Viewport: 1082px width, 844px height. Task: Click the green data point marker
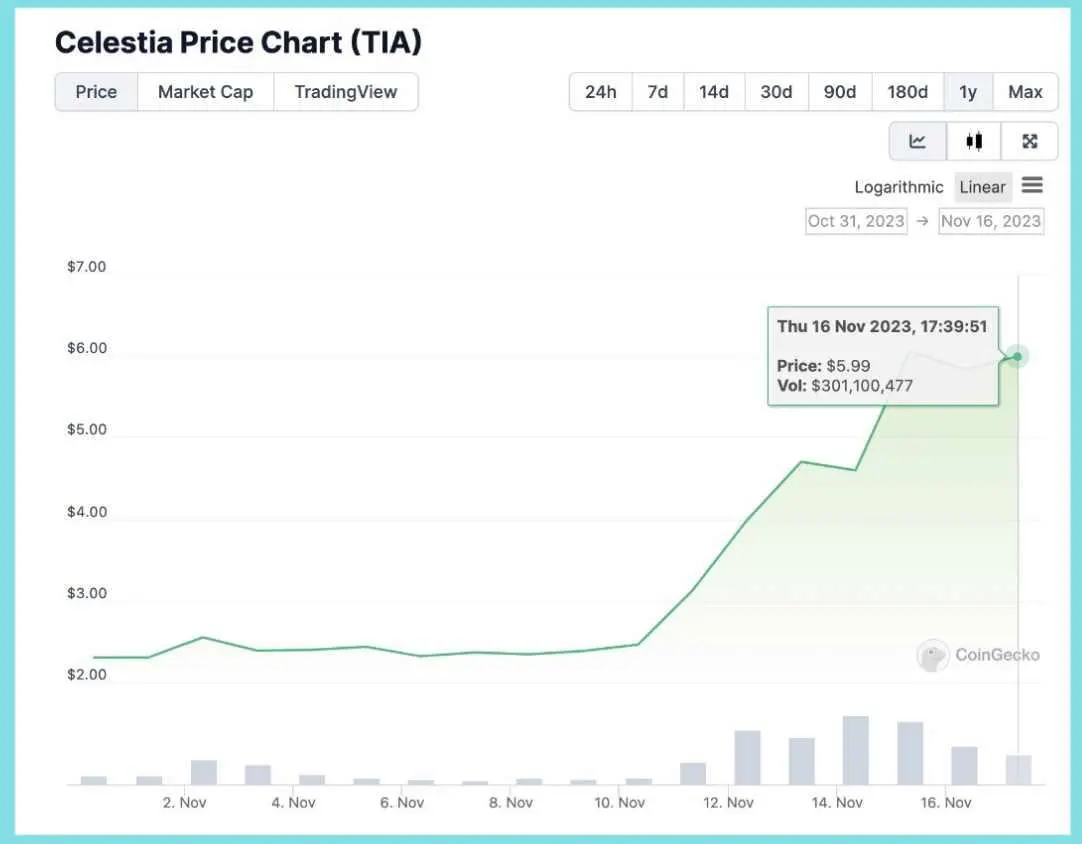1017,356
